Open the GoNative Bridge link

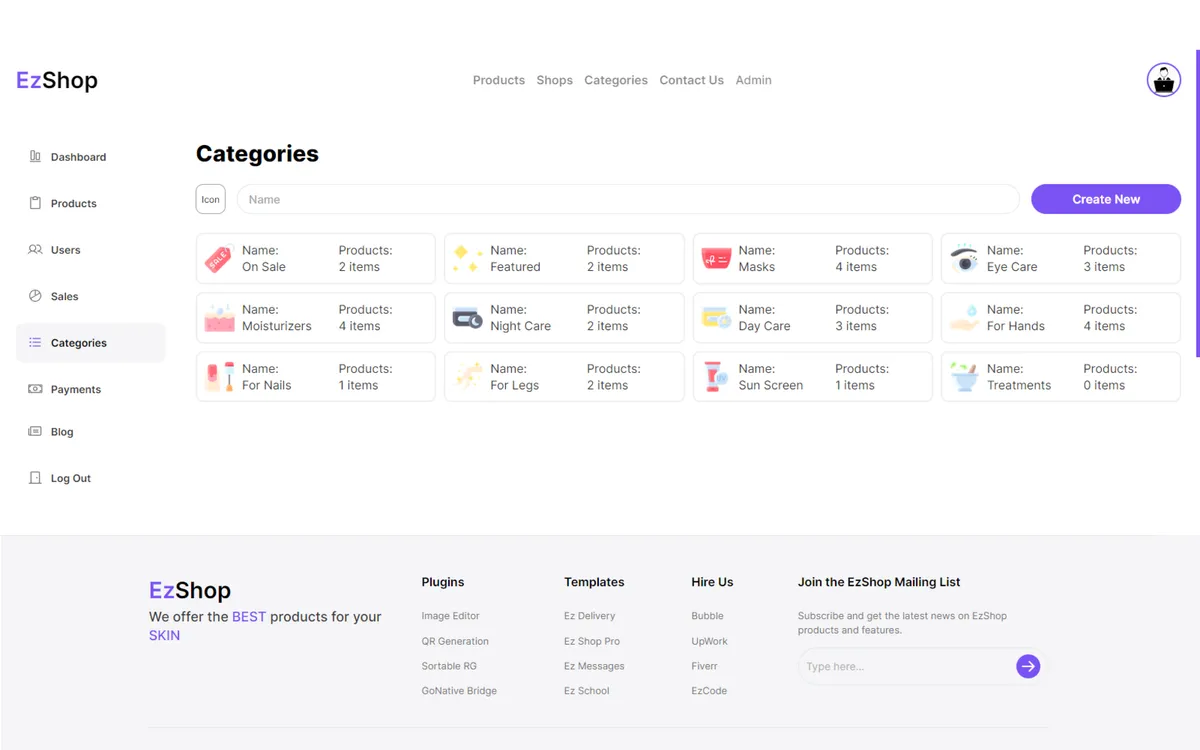[x=459, y=691]
